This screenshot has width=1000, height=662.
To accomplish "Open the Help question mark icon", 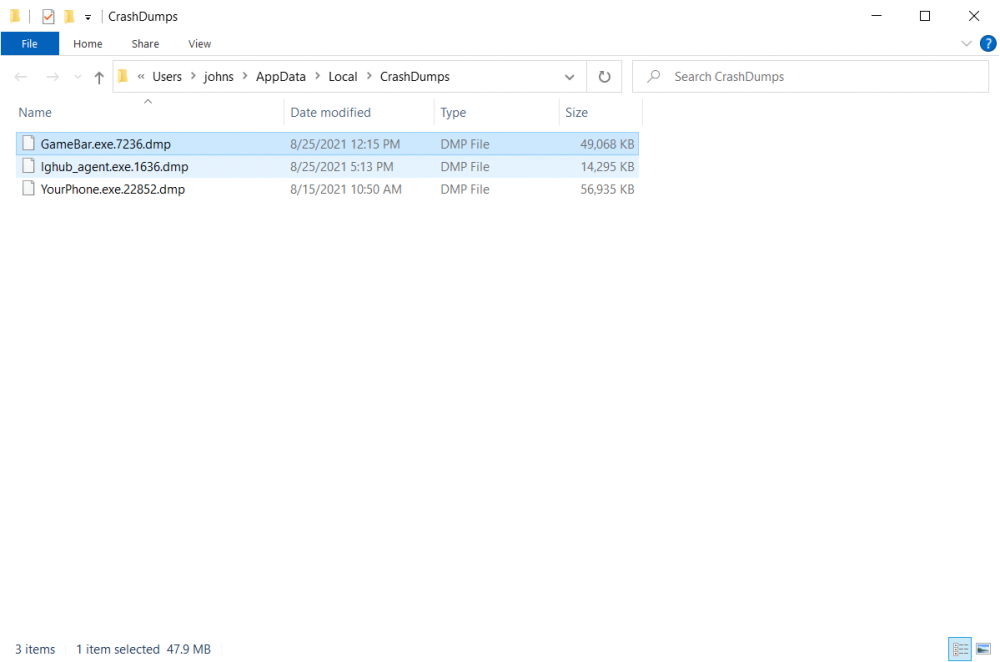I will pos(987,43).
